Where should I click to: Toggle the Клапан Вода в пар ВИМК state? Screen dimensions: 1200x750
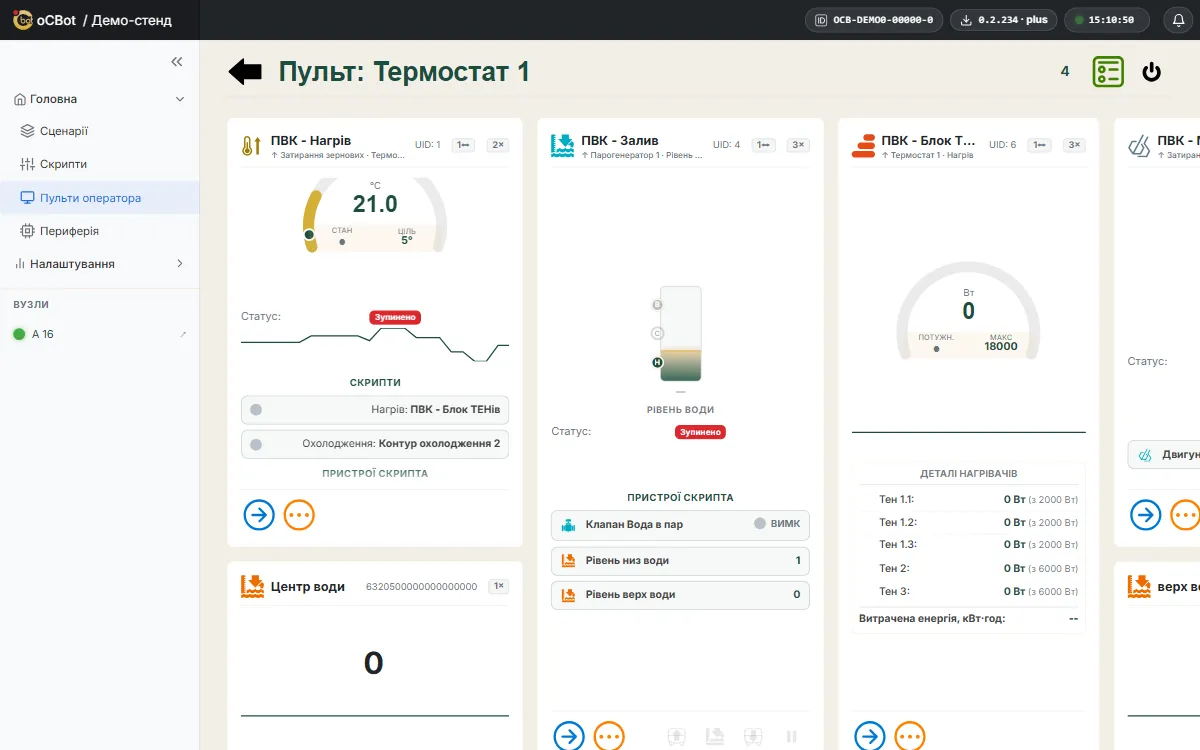coord(777,524)
